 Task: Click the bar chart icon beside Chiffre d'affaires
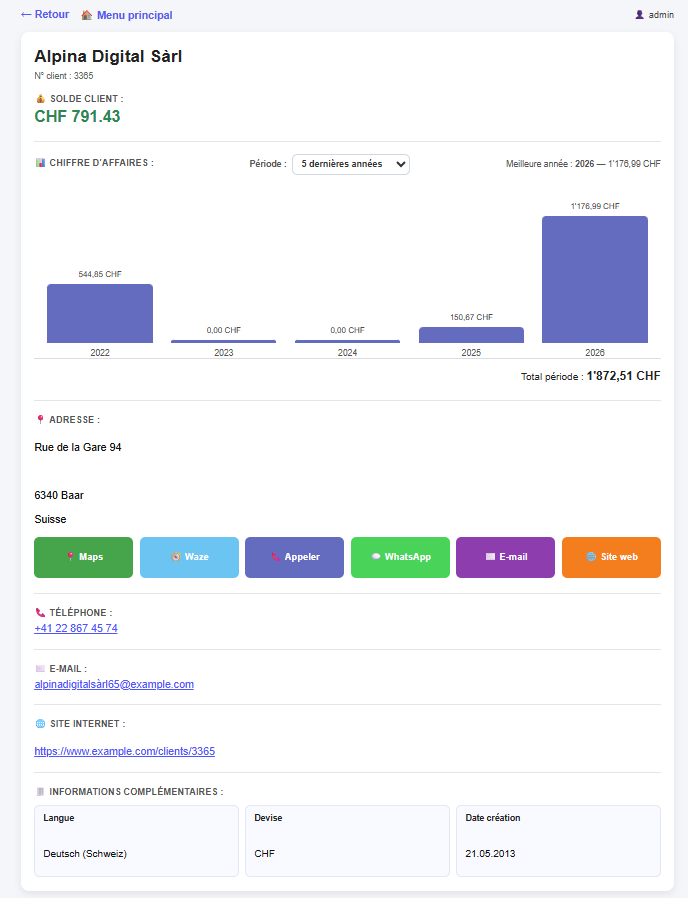(40, 163)
